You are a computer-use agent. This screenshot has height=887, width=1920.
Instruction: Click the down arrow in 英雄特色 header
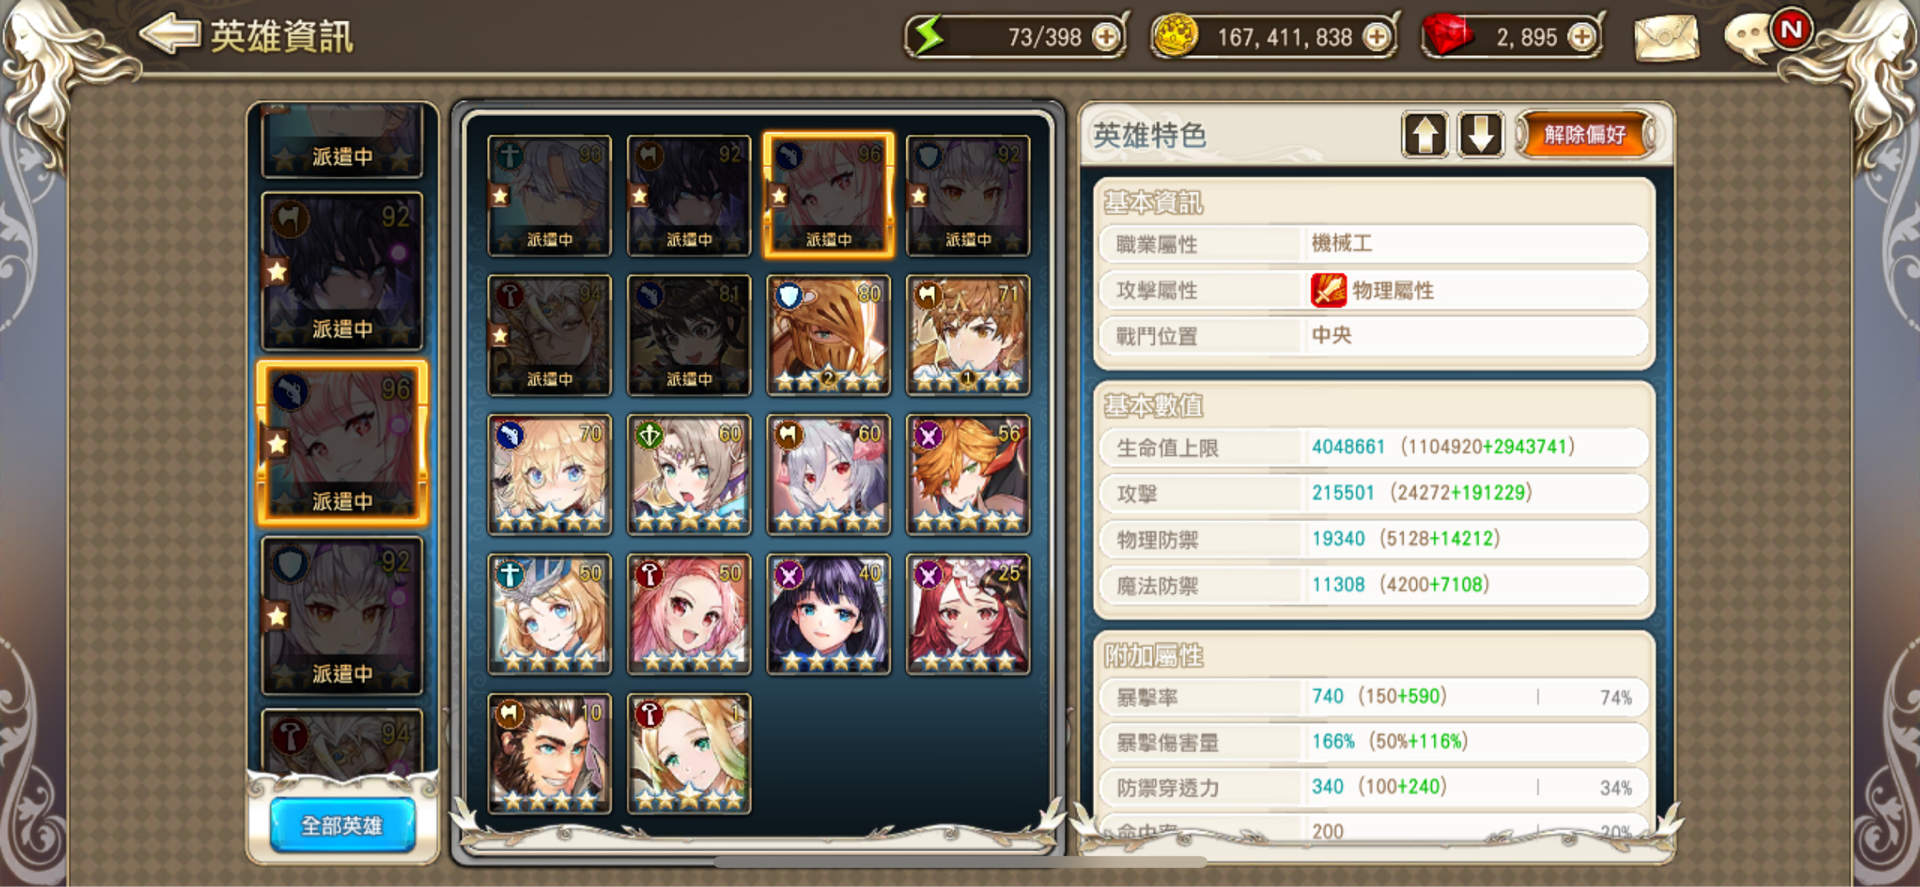click(x=1481, y=134)
